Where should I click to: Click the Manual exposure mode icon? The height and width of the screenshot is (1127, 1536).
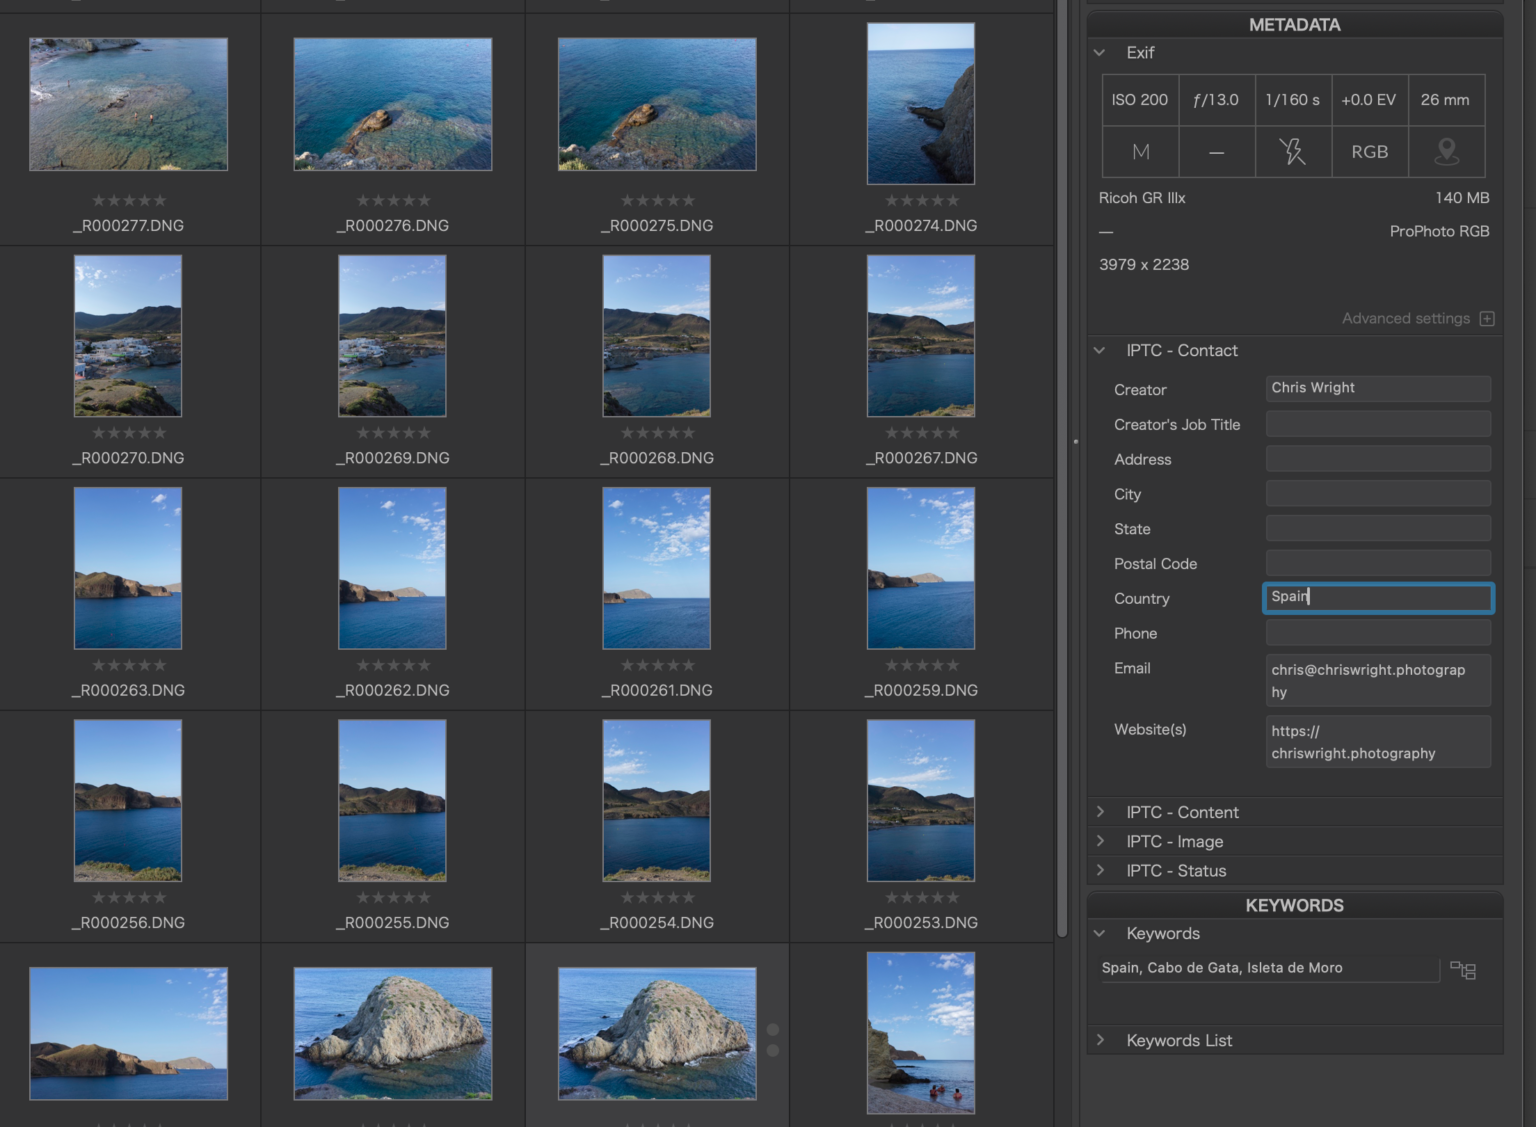(1140, 152)
